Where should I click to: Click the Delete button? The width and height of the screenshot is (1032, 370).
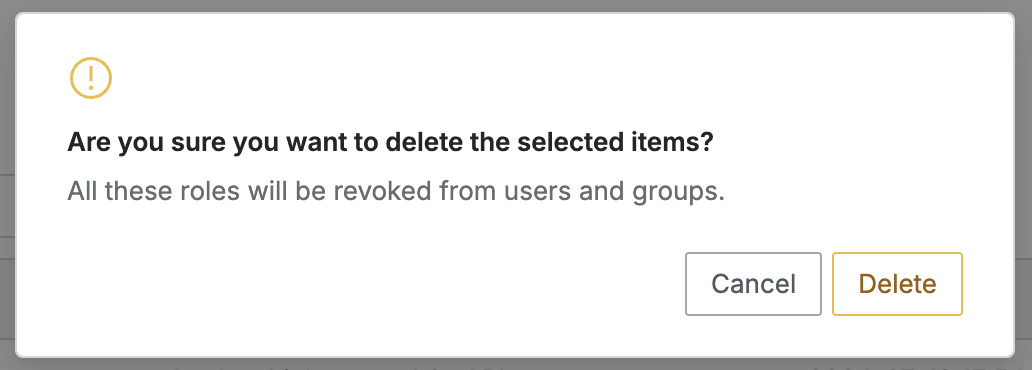point(897,284)
